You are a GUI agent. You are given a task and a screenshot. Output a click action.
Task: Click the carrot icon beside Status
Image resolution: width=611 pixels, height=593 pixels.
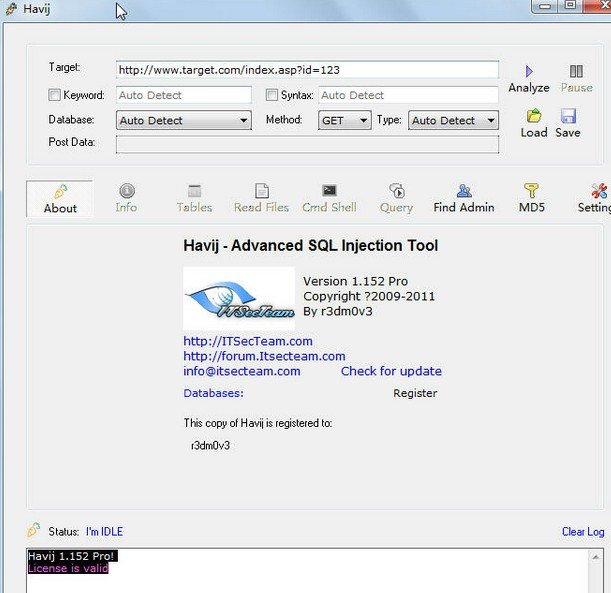click(34, 530)
